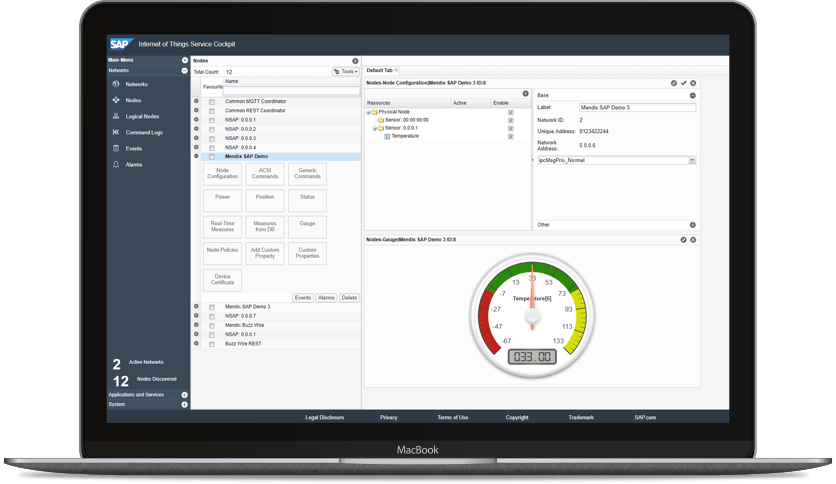The width and height of the screenshot is (836, 484).
Task: Click the gauge digital readout 033.00
Action: click(x=532, y=357)
